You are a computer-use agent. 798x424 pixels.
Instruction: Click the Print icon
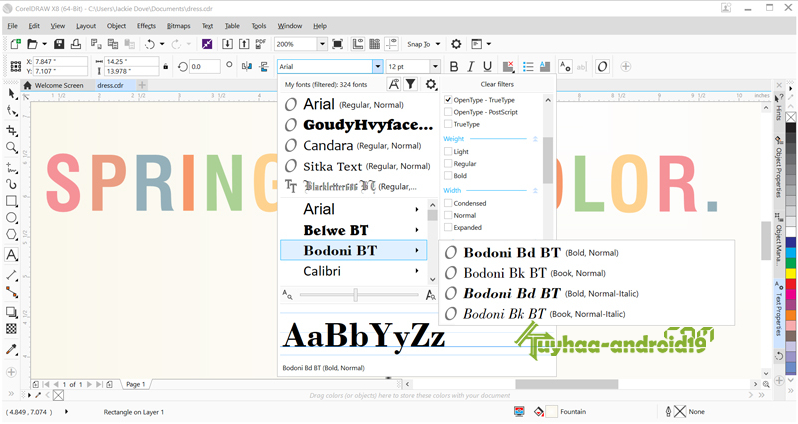(76, 44)
